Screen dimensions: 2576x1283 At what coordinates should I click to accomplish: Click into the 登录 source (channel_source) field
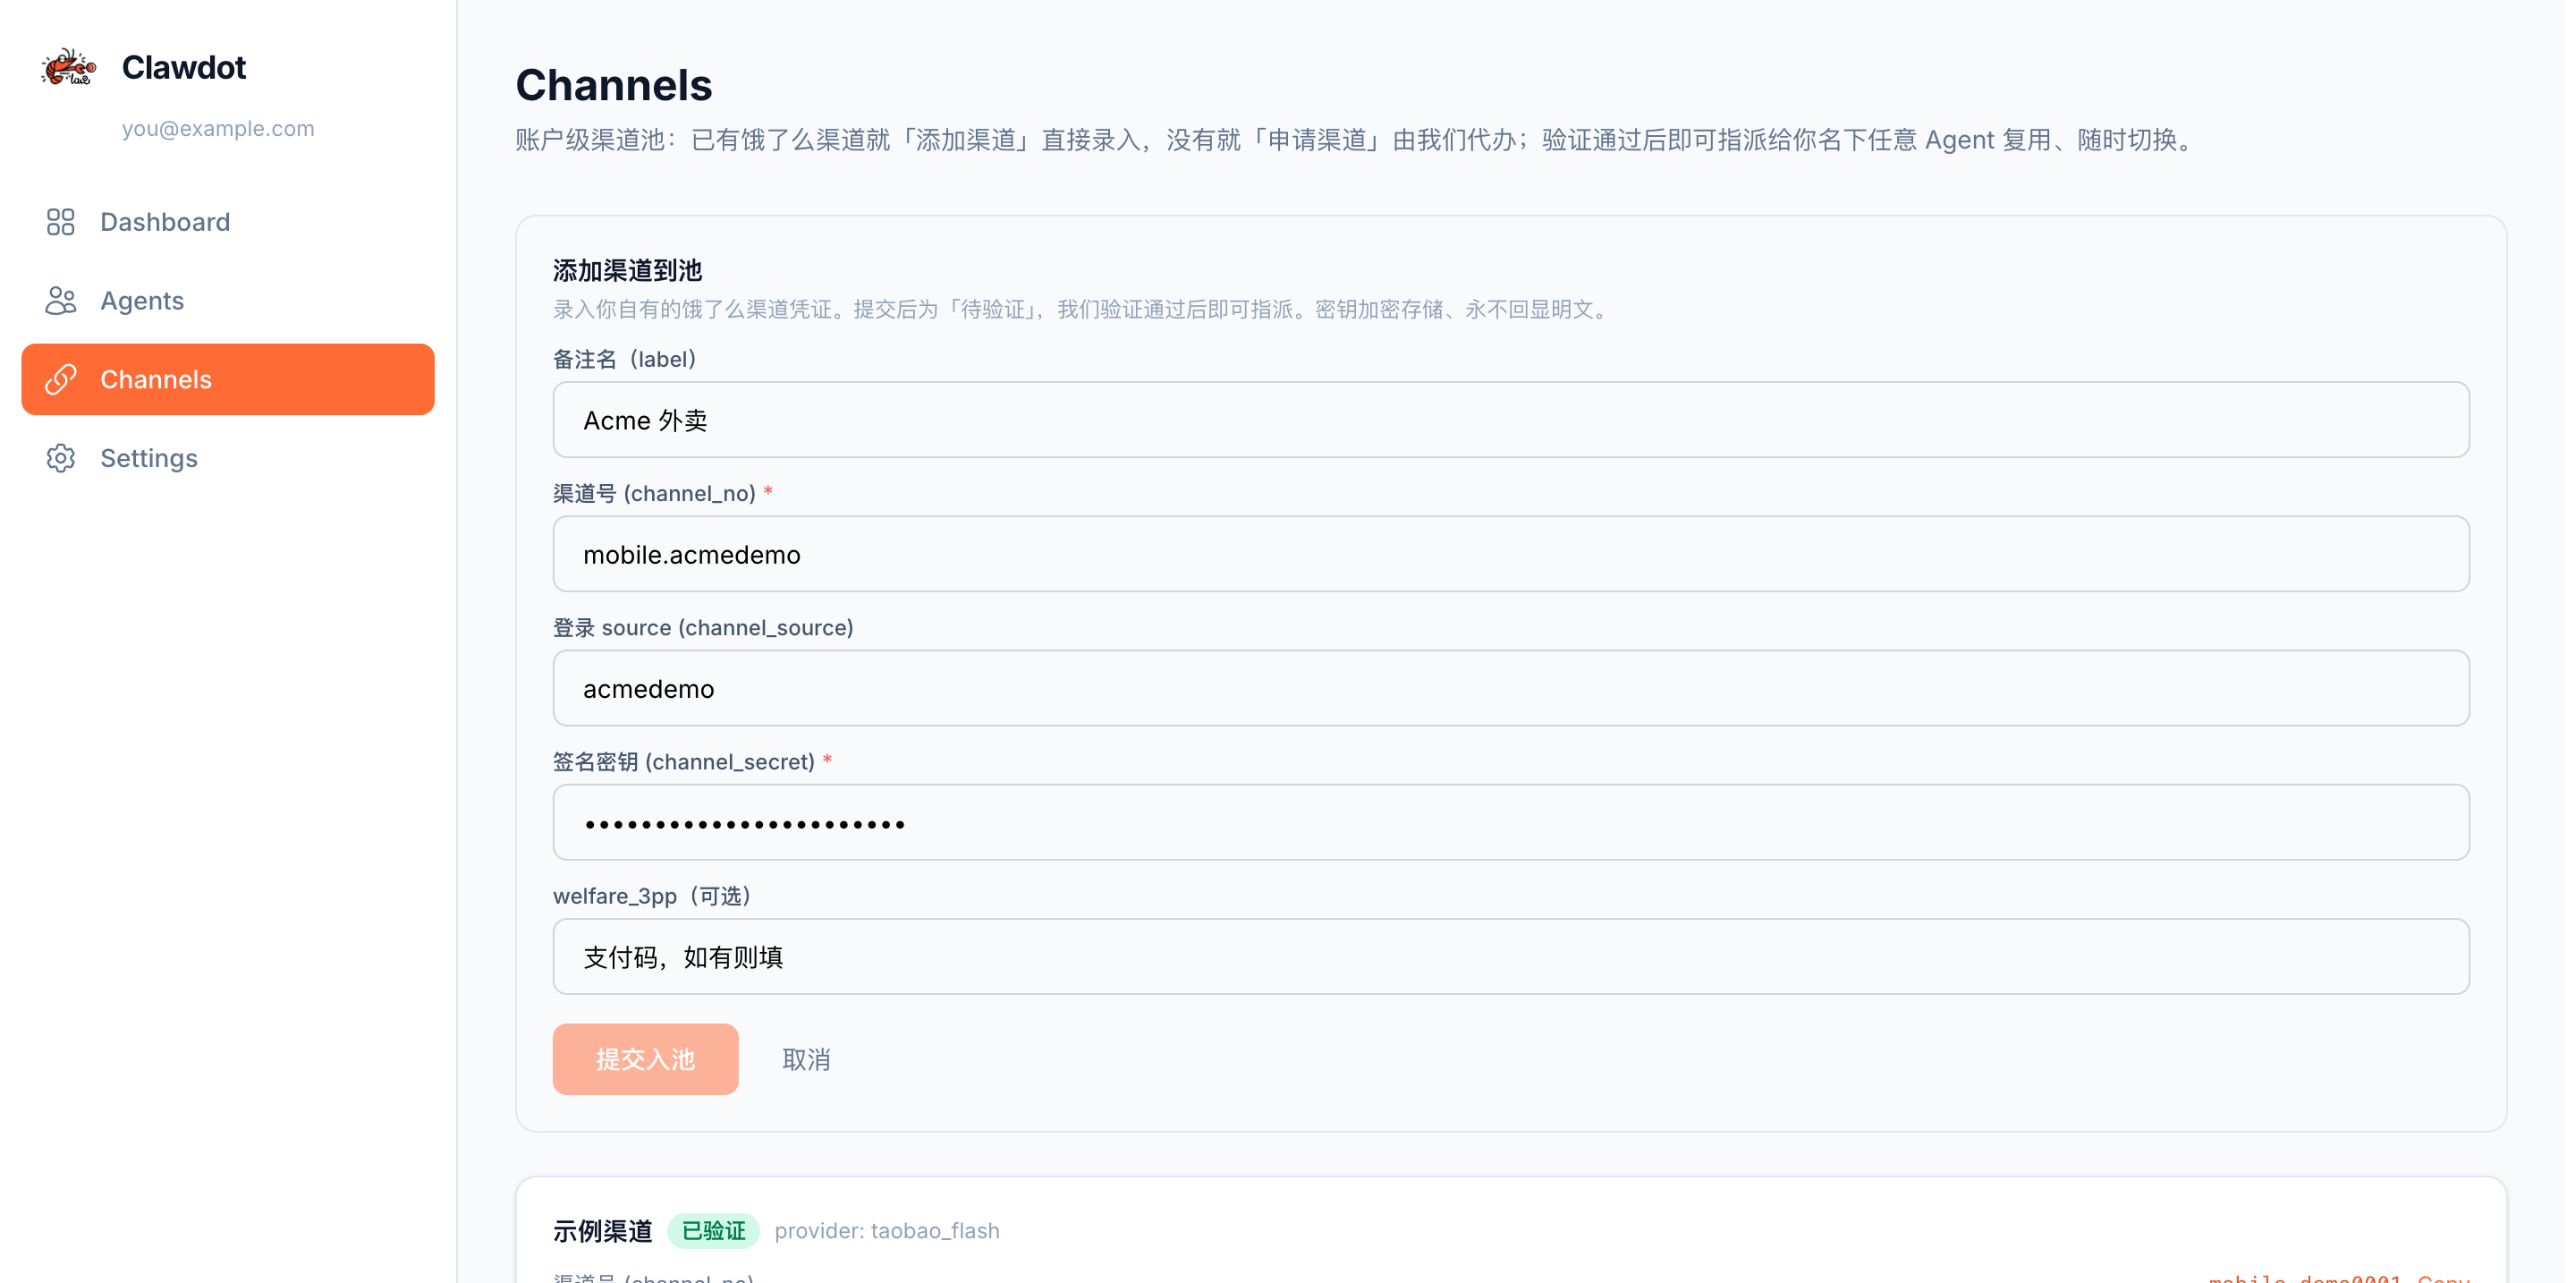point(1510,688)
